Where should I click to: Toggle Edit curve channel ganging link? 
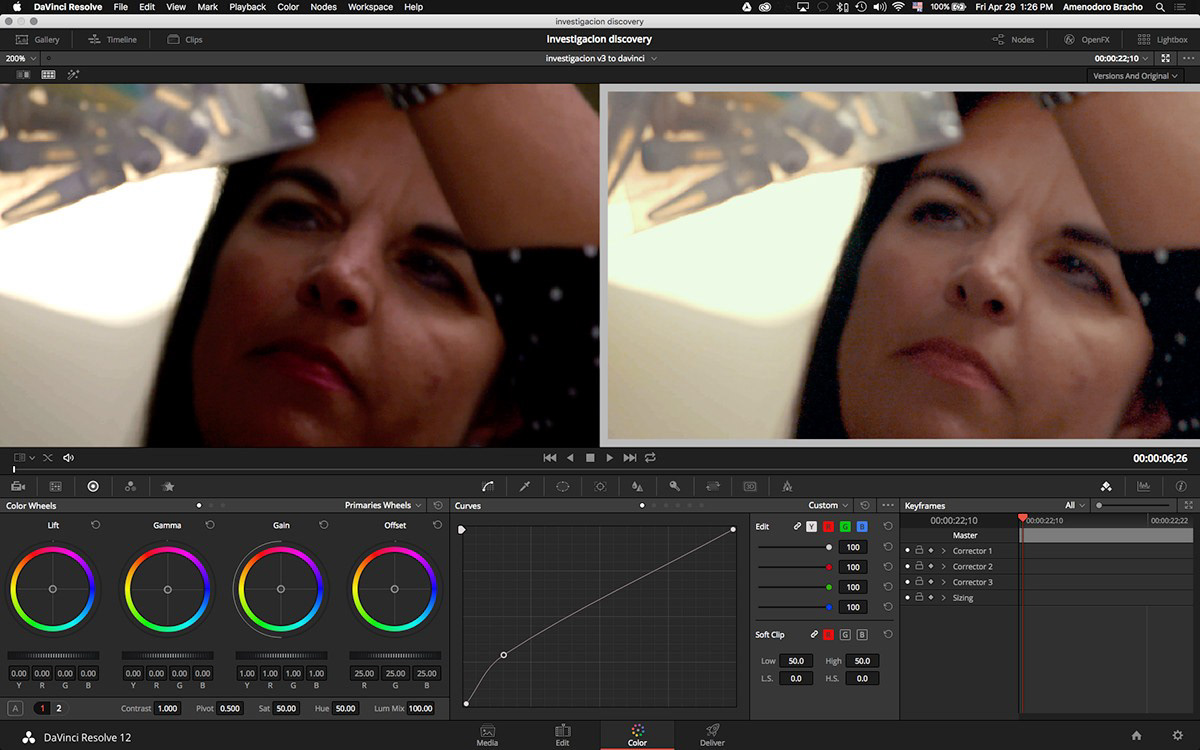pos(798,526)
